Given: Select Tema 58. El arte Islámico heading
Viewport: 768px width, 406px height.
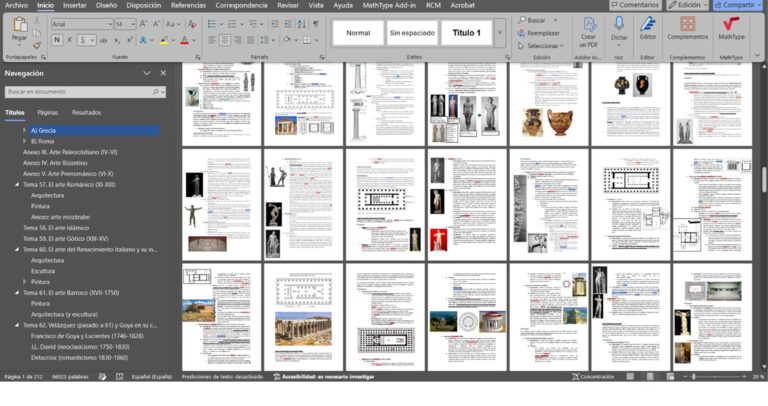Looking at the screenshot, I should coord(56,228).
